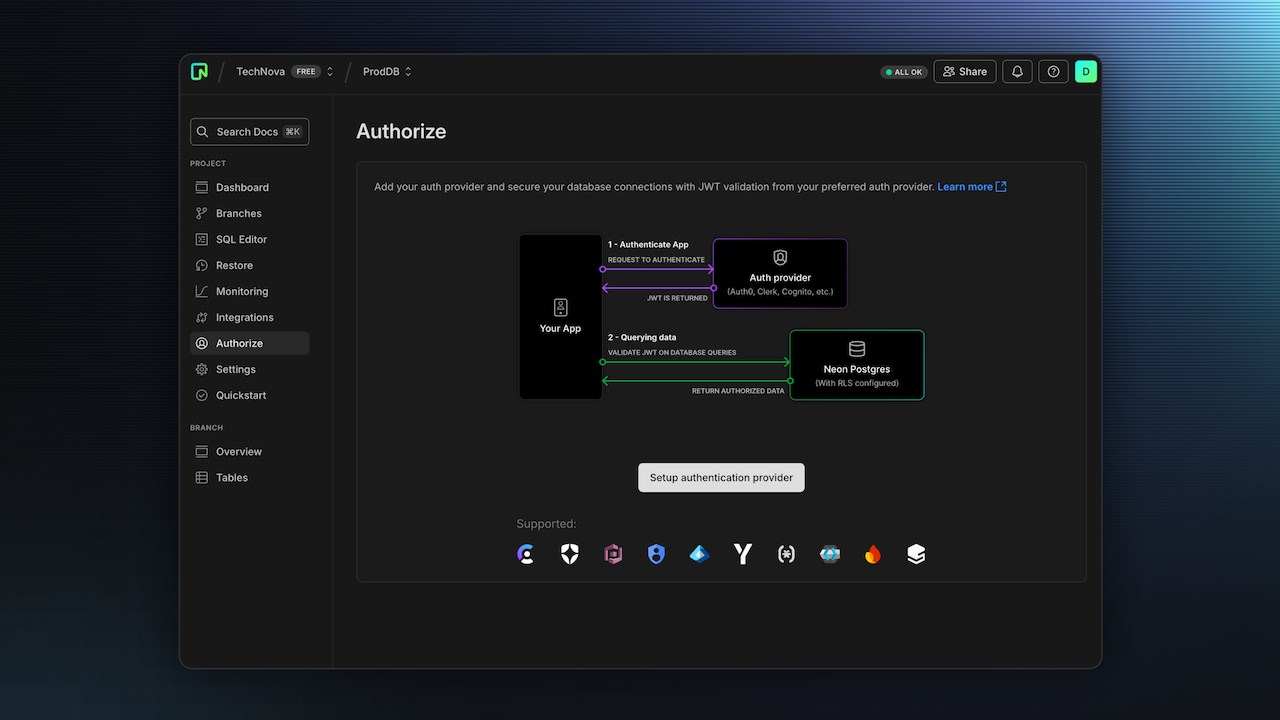
Task: Open the user avatar "D" menu
Action: tap(1086, 72)
